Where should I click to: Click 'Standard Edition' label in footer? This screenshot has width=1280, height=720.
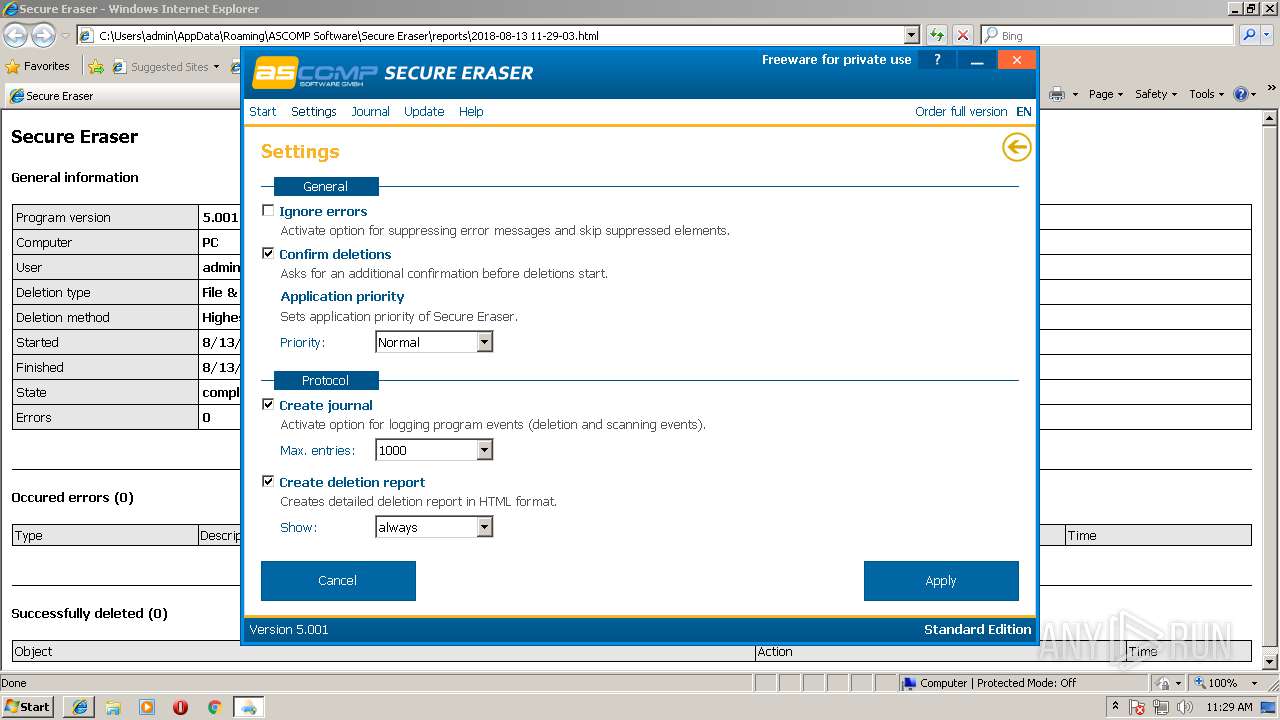pyautogui.click(x=978, y=629)
